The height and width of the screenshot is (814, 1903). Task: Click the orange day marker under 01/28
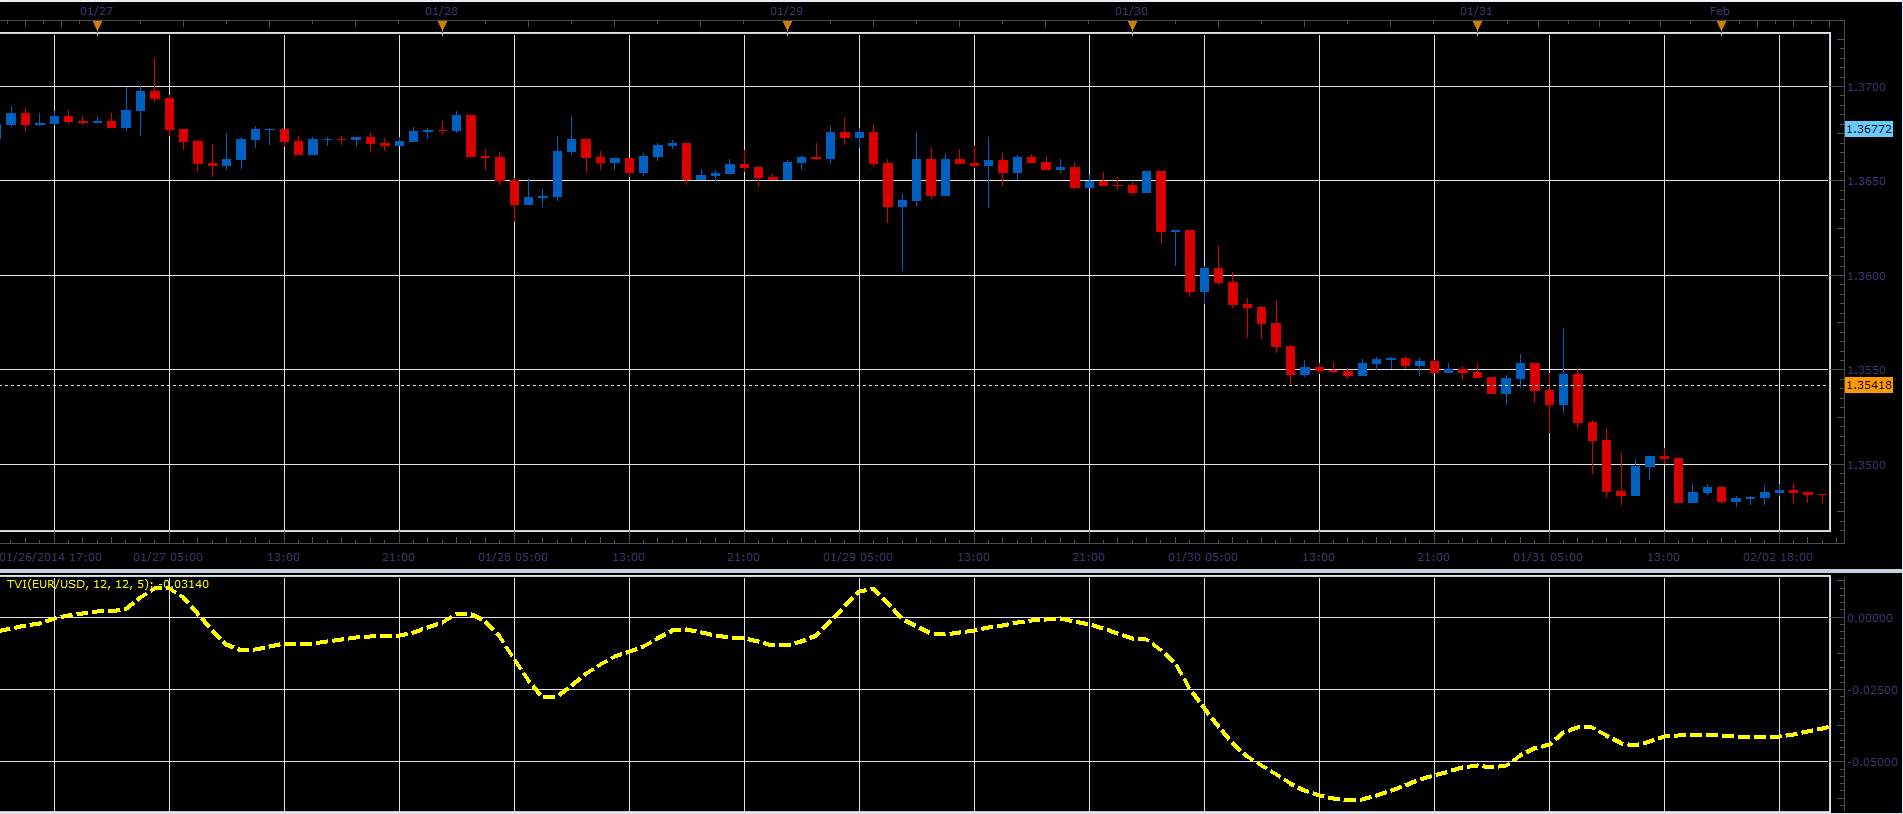click(x=442, y=27)
